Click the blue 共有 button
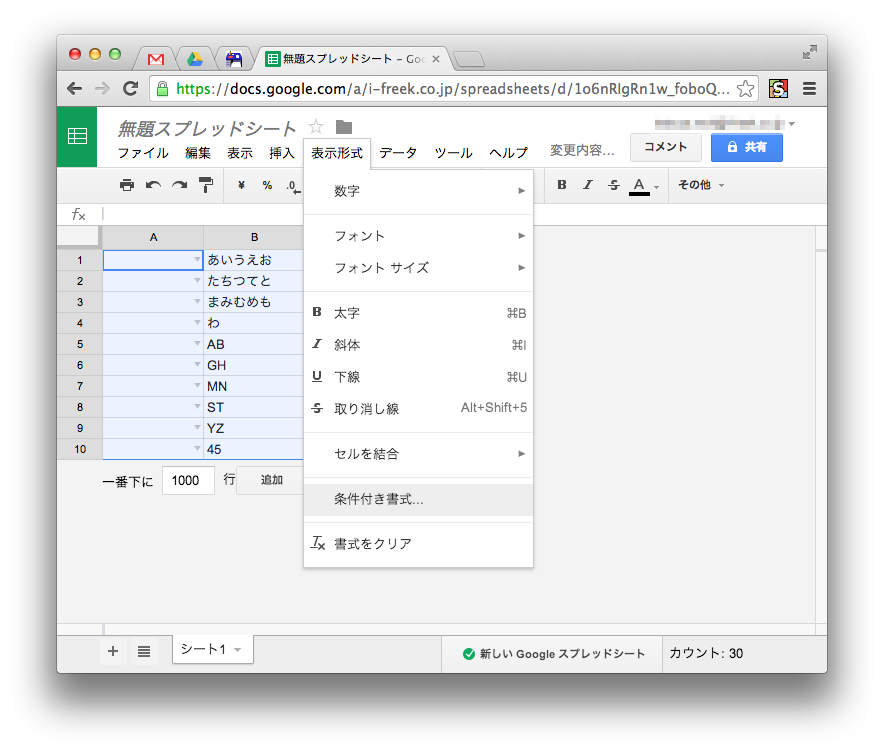 [746, 147]
